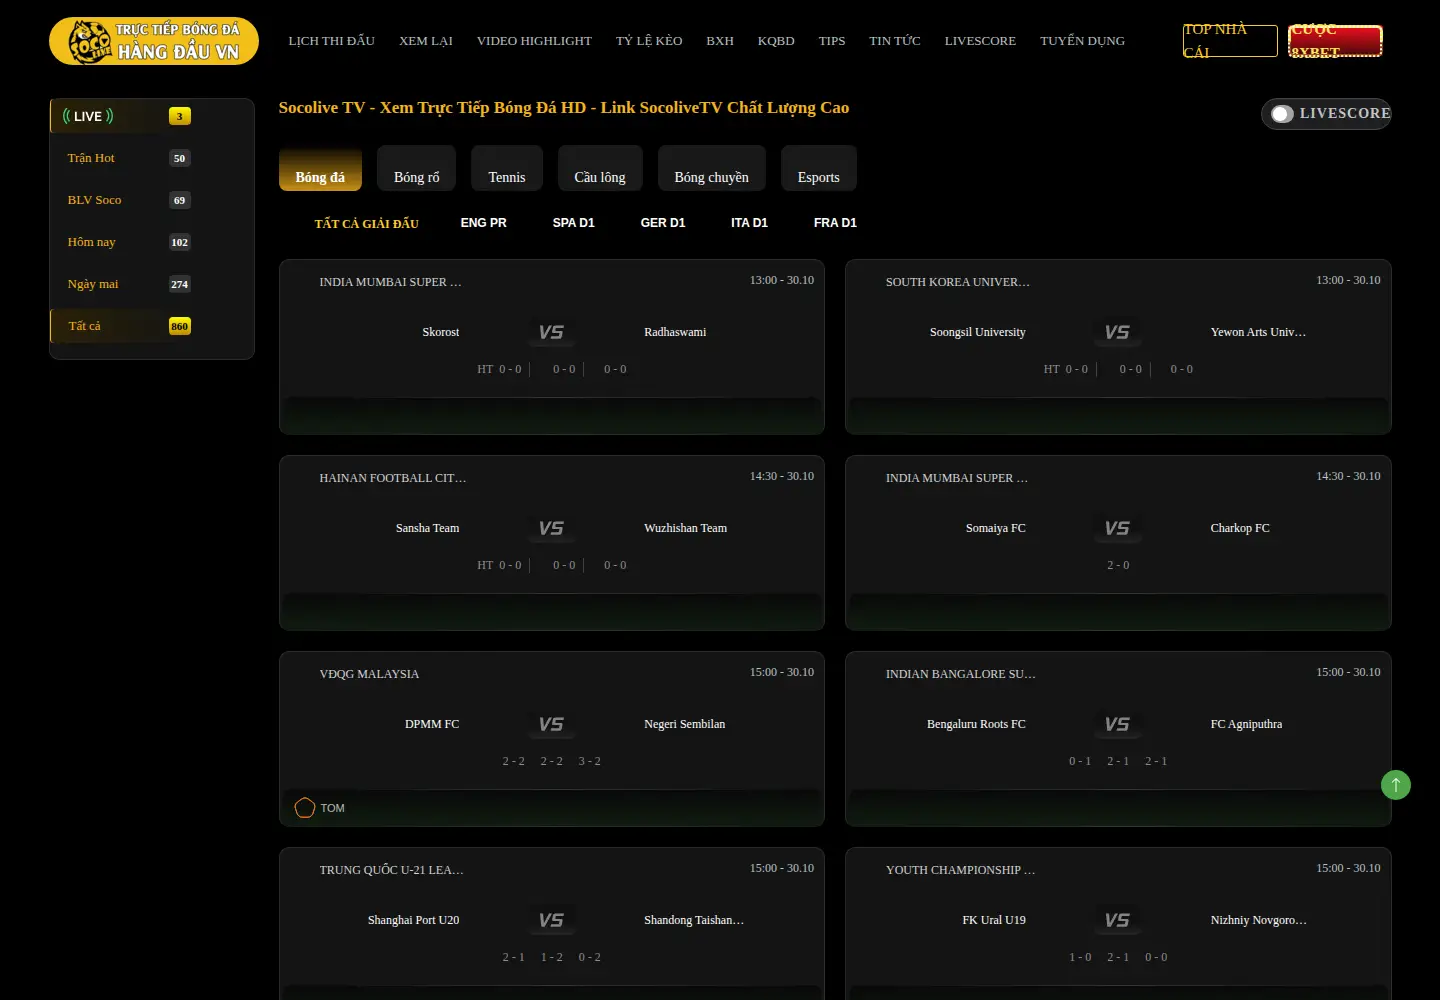Click the VS badge between Somaiya FC and Charkop FC
The image size is (1440, 1000).
pyautogui.click(x=1117, y=528)
